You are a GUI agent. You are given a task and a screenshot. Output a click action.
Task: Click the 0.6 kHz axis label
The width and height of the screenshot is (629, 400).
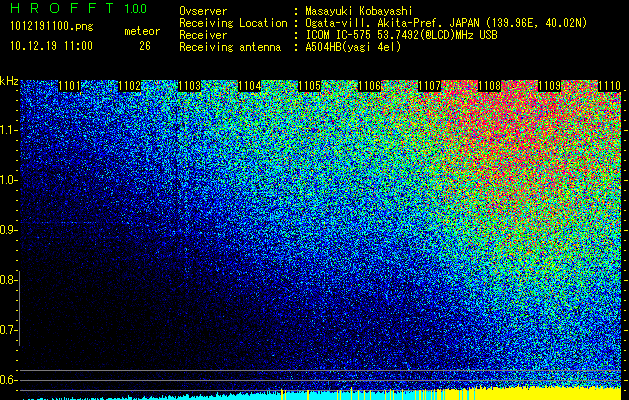click(9, 380)
